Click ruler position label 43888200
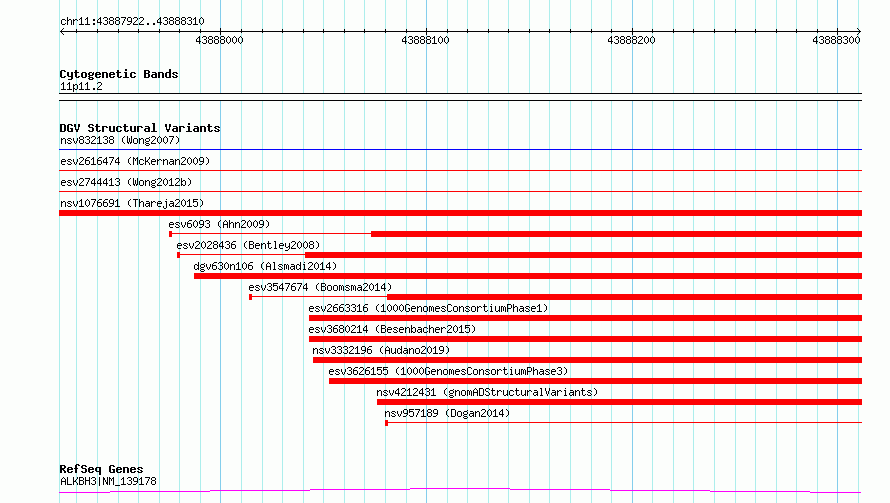890x503 pixels. [631, 40]
